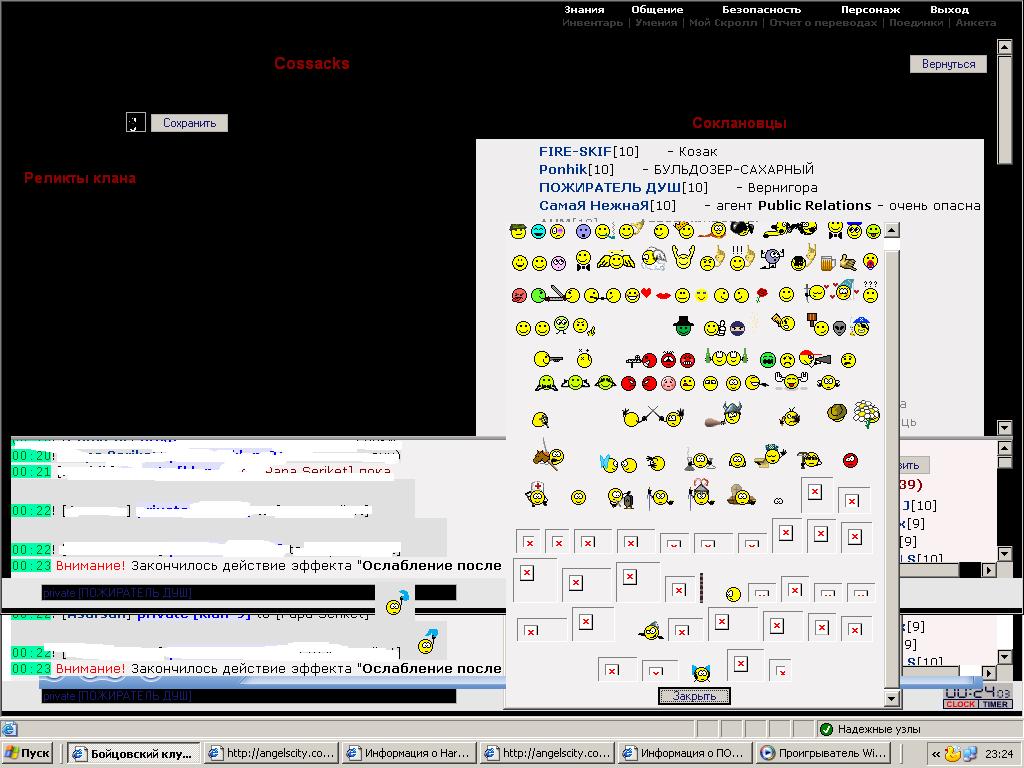Viewport: 1024px width, 768px height.
Task: Pick the red lips kiss emoticon
Action: point(663,296)
